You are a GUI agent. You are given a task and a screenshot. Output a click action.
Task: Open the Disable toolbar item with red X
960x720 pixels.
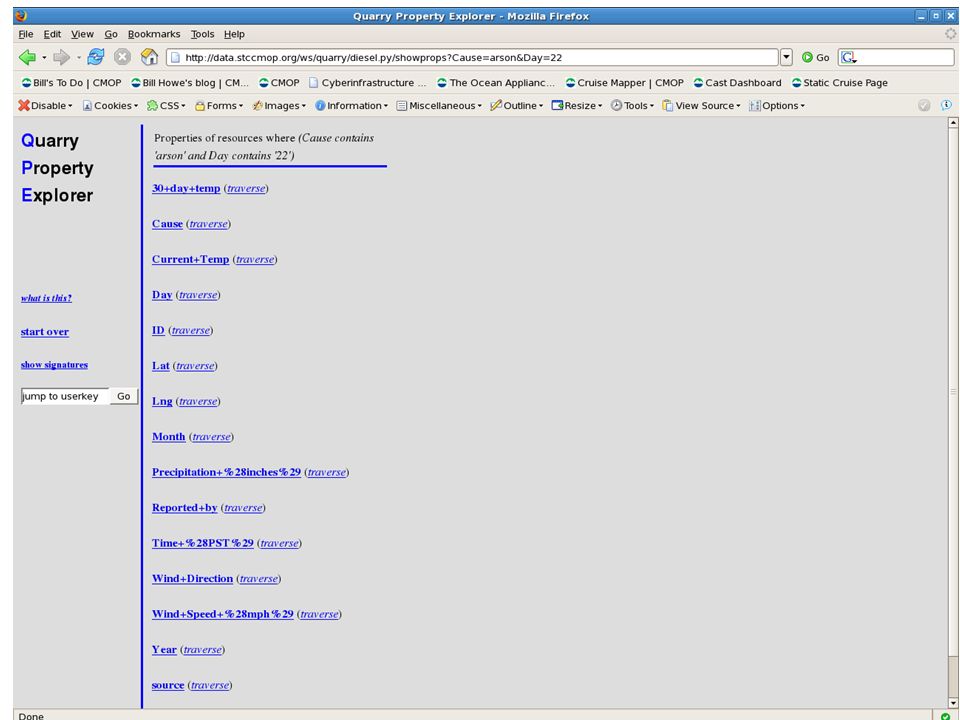tap(45, 105)
